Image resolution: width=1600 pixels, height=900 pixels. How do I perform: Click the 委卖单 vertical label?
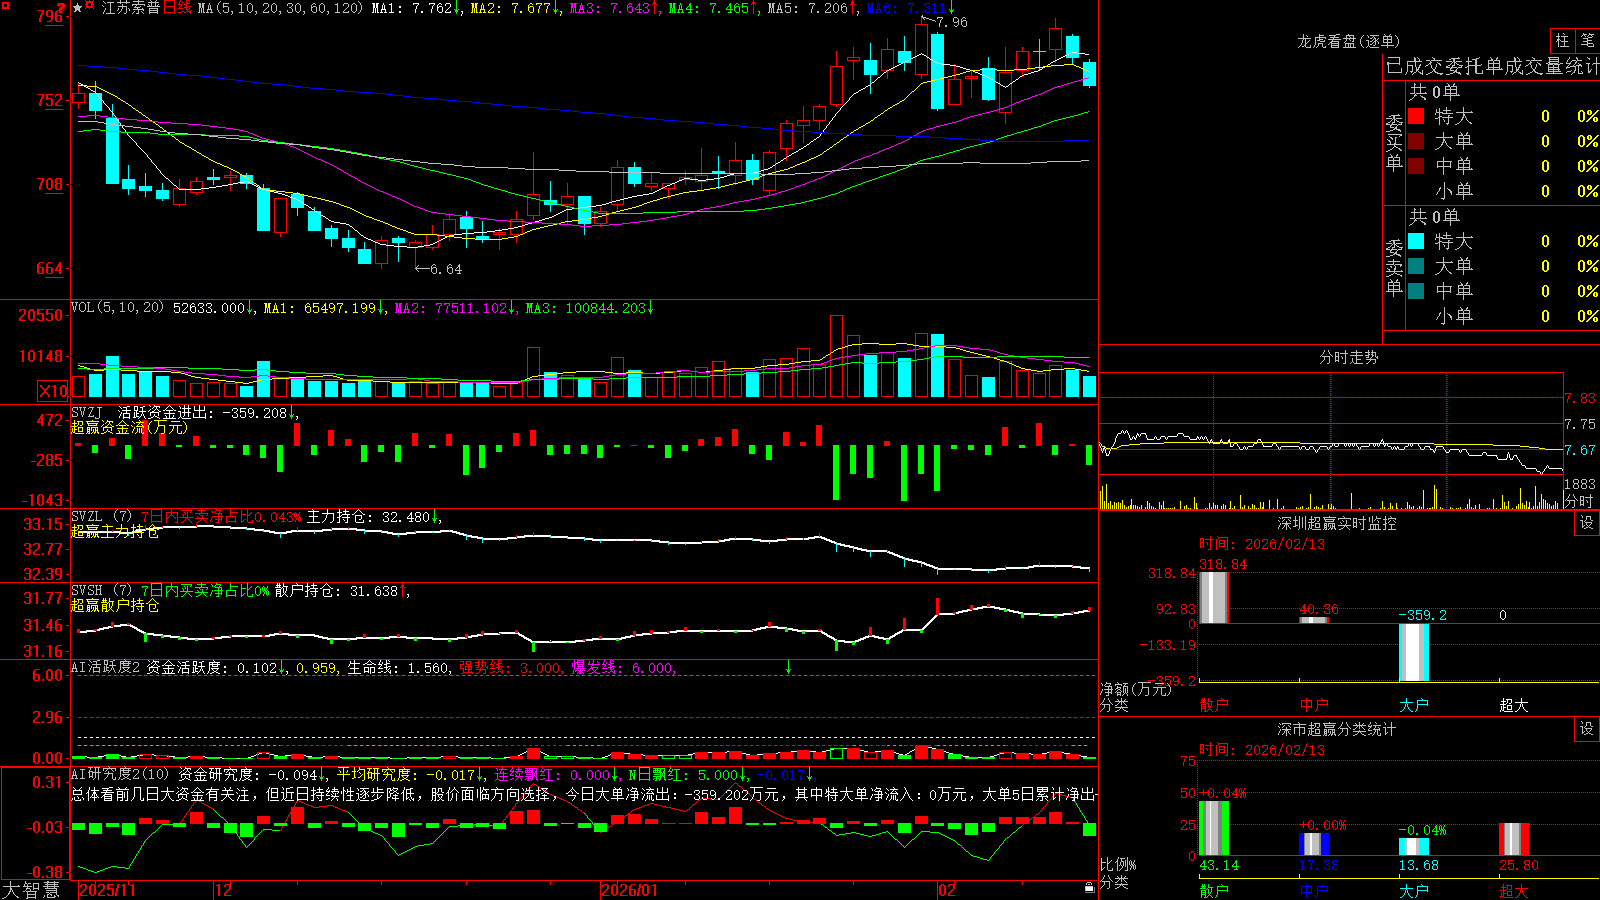[1394, 267]
